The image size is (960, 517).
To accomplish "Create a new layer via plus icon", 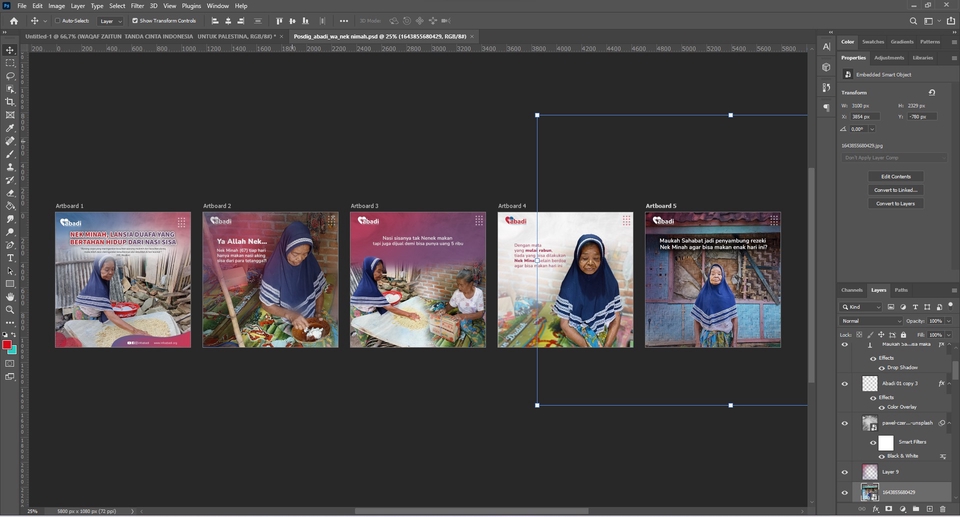I will pyautogui.click(x=929, y=509).
